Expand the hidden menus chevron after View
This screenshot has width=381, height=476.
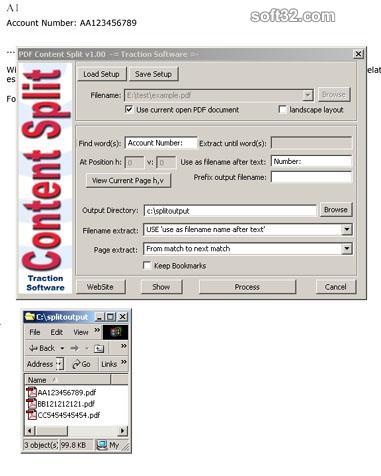pyautogui.click(x=97, y=330)
